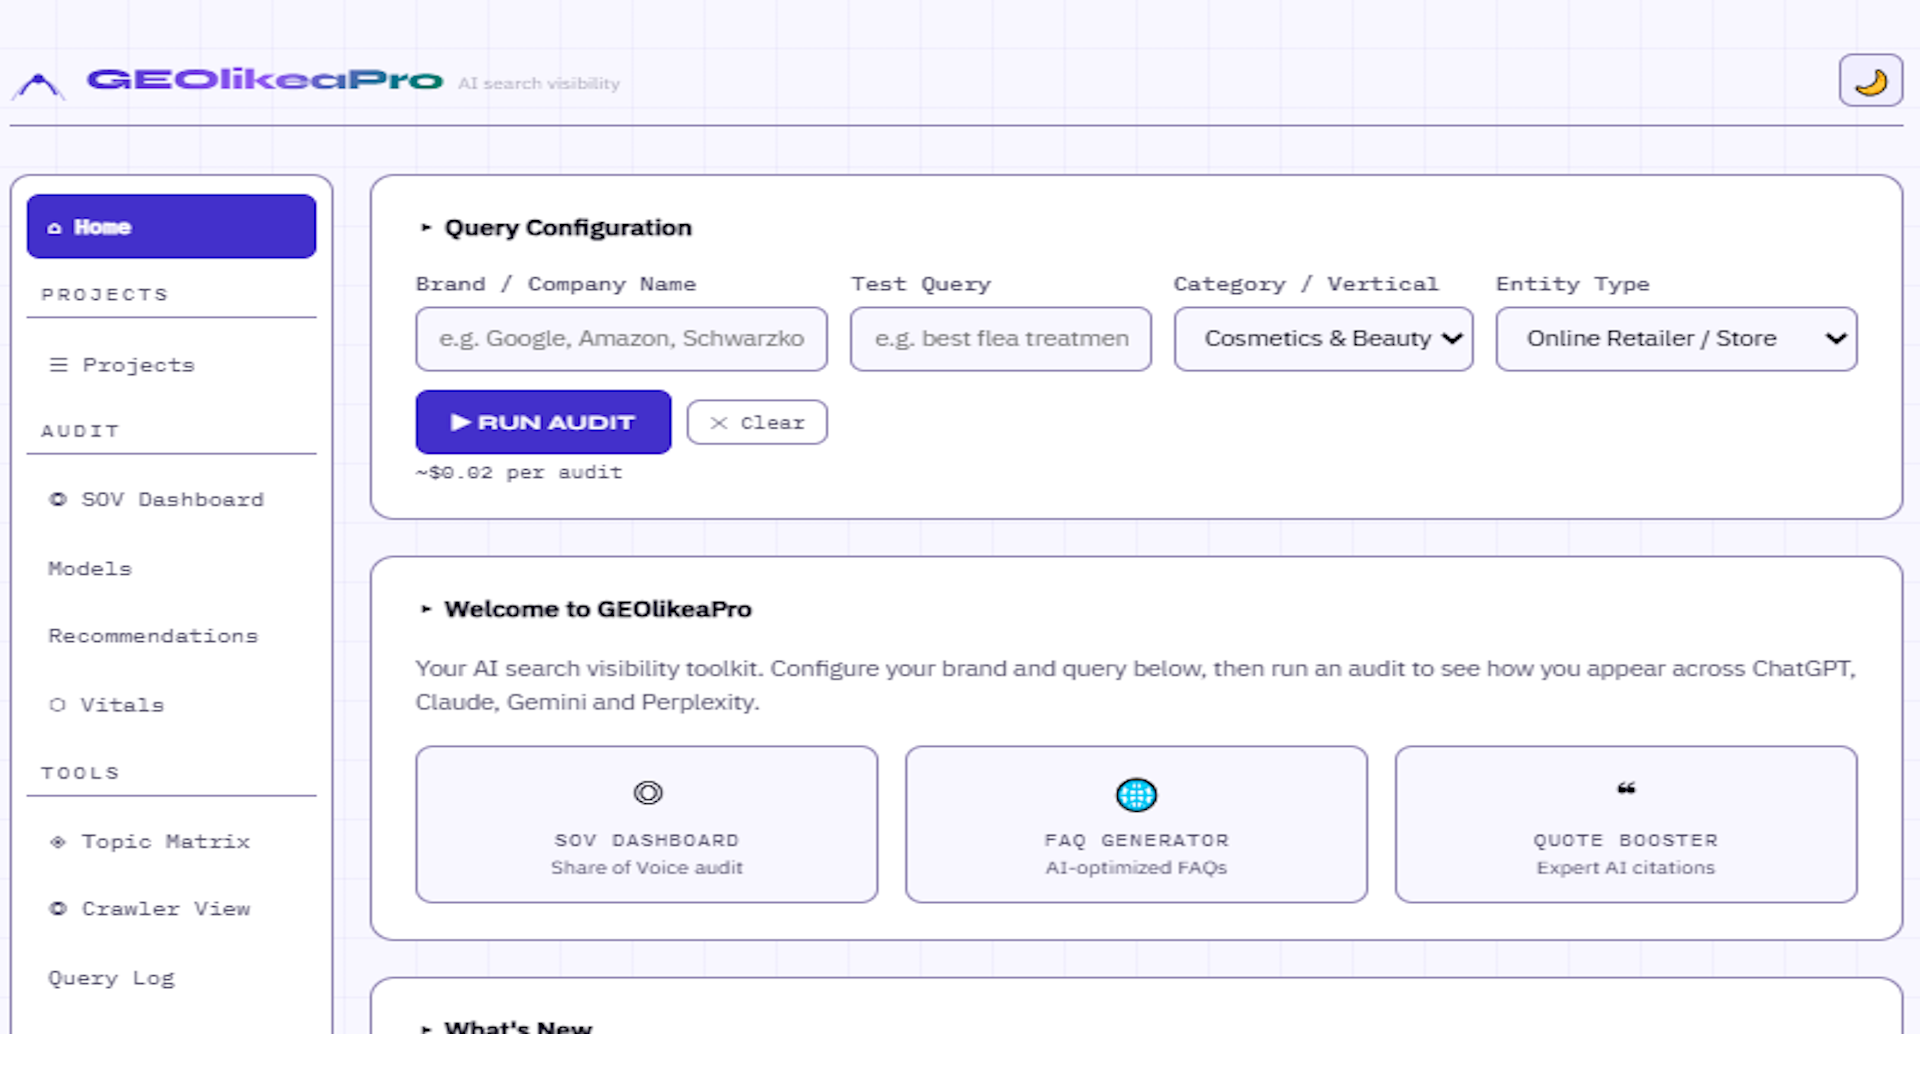Open Topic Matrix tool in sidebar
Viewport: 1920px width, 1080px height.
tap(171, 841)
